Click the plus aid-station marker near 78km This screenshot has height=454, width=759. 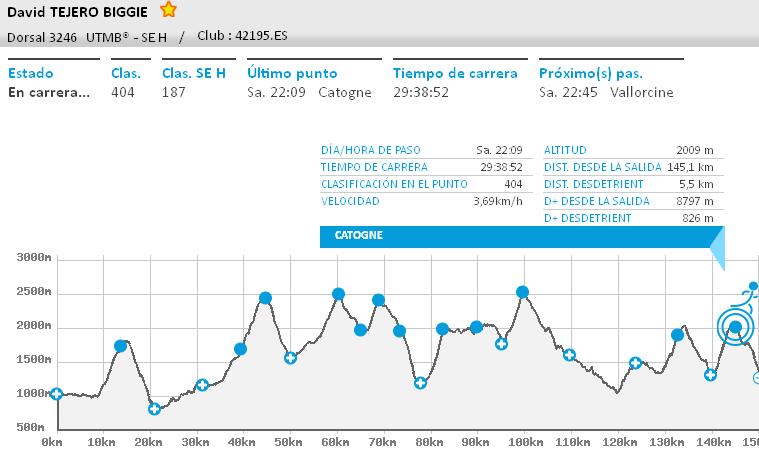tap(421, 382)
